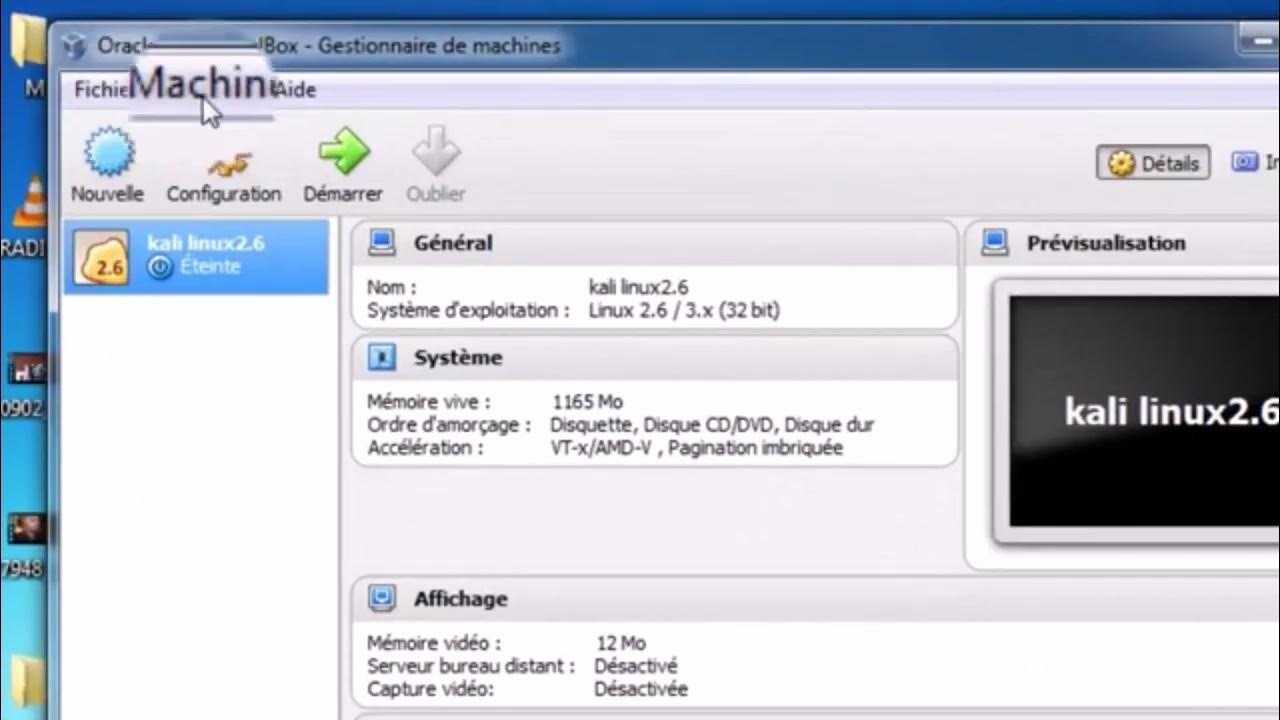Click the Nouvelle machine toolbar icon
The image size is (1280, 720).
point(108,152)
